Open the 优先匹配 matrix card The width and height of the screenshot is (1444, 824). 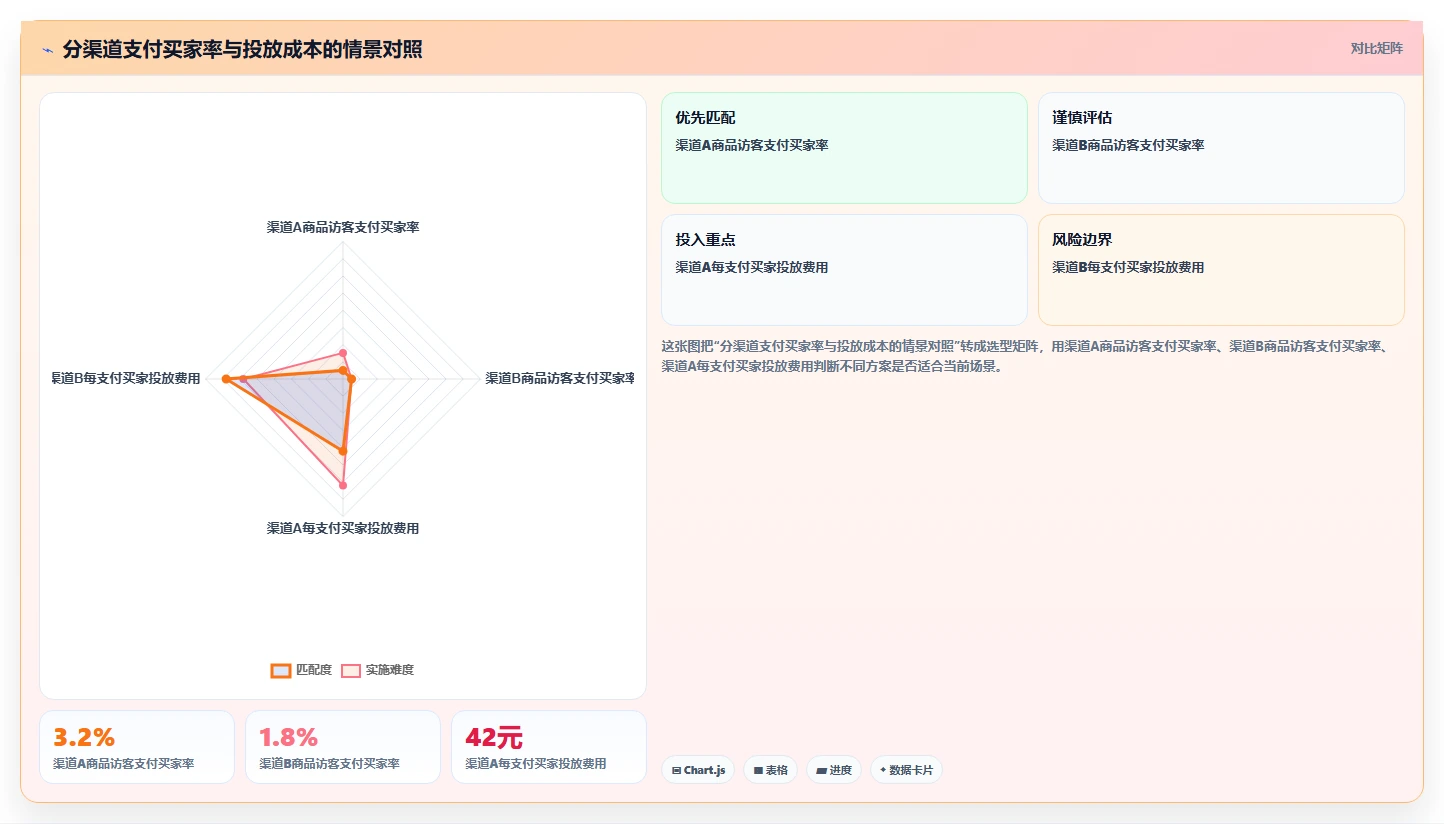pos(844,148)
